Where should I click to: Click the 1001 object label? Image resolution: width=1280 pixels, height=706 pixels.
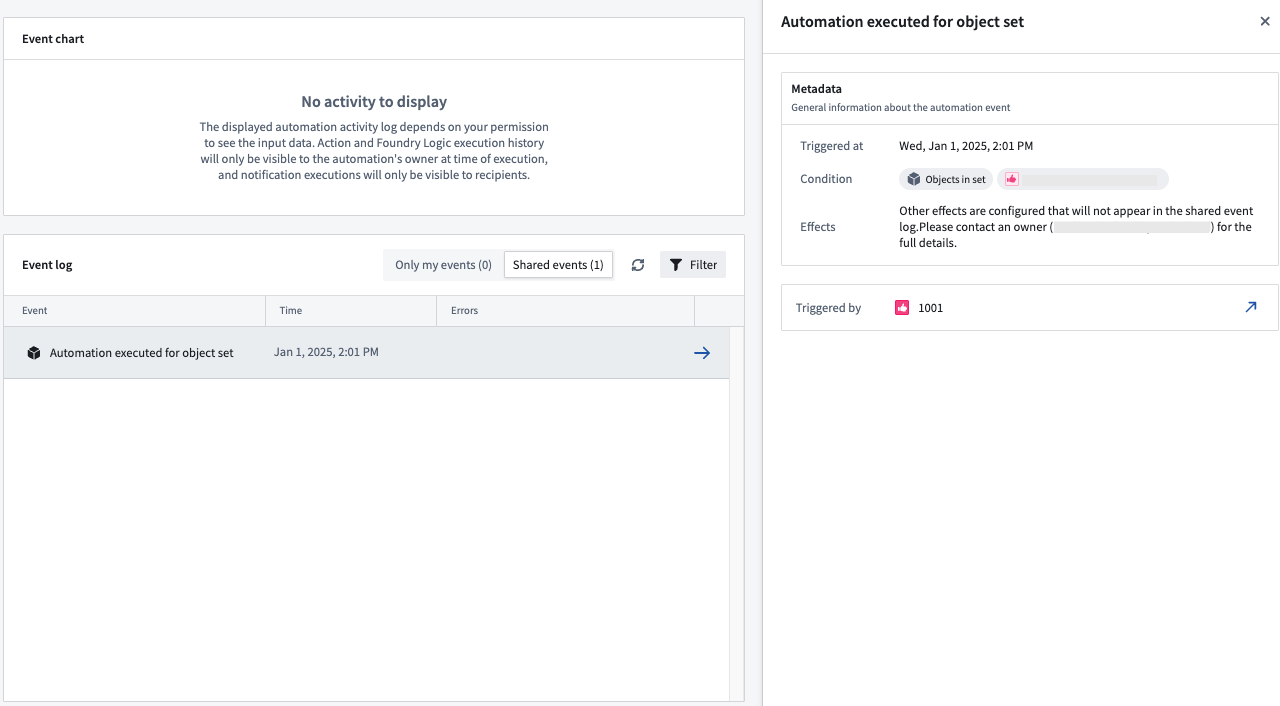pyautogui.click(x=930, y=308)
